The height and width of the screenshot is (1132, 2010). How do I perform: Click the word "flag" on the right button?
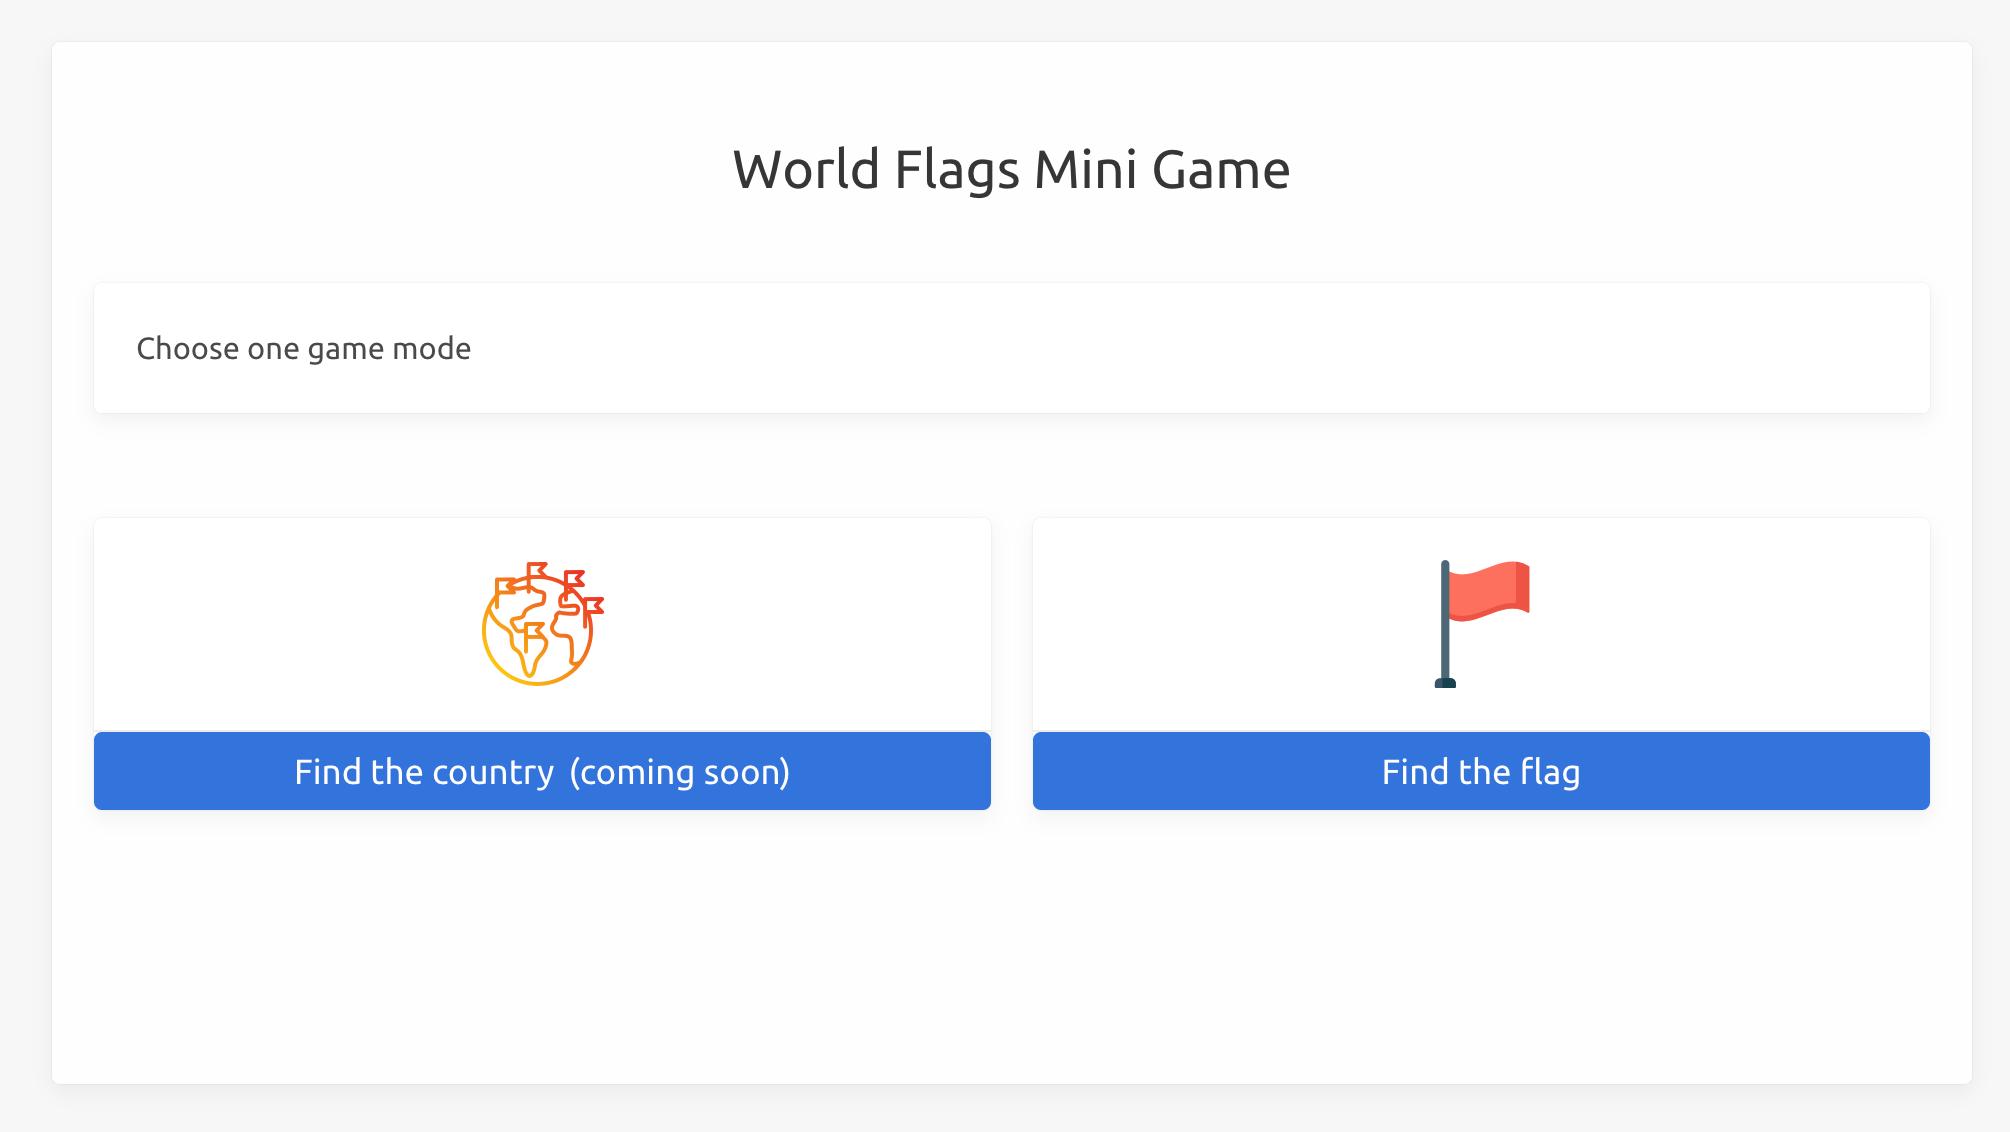point(1550,772)
